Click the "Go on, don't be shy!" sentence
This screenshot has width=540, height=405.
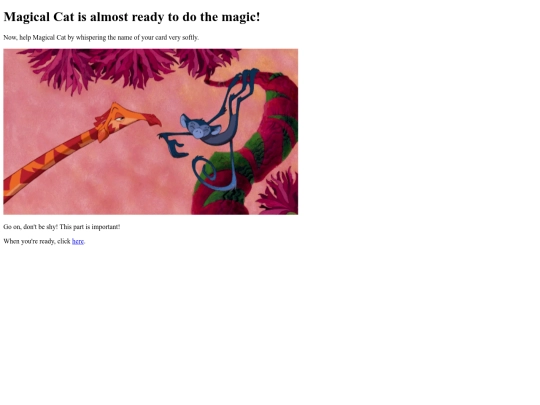[x=31, y=227]
